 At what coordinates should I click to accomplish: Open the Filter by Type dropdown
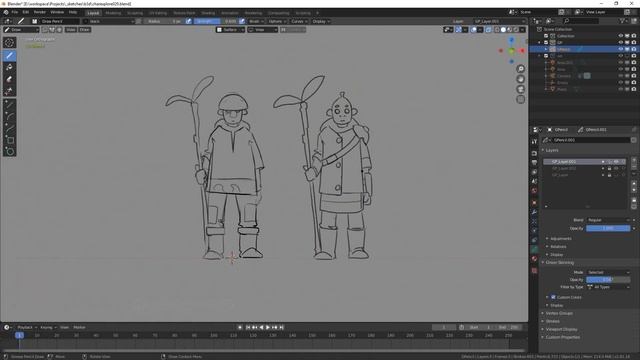[x=608, y=287]
